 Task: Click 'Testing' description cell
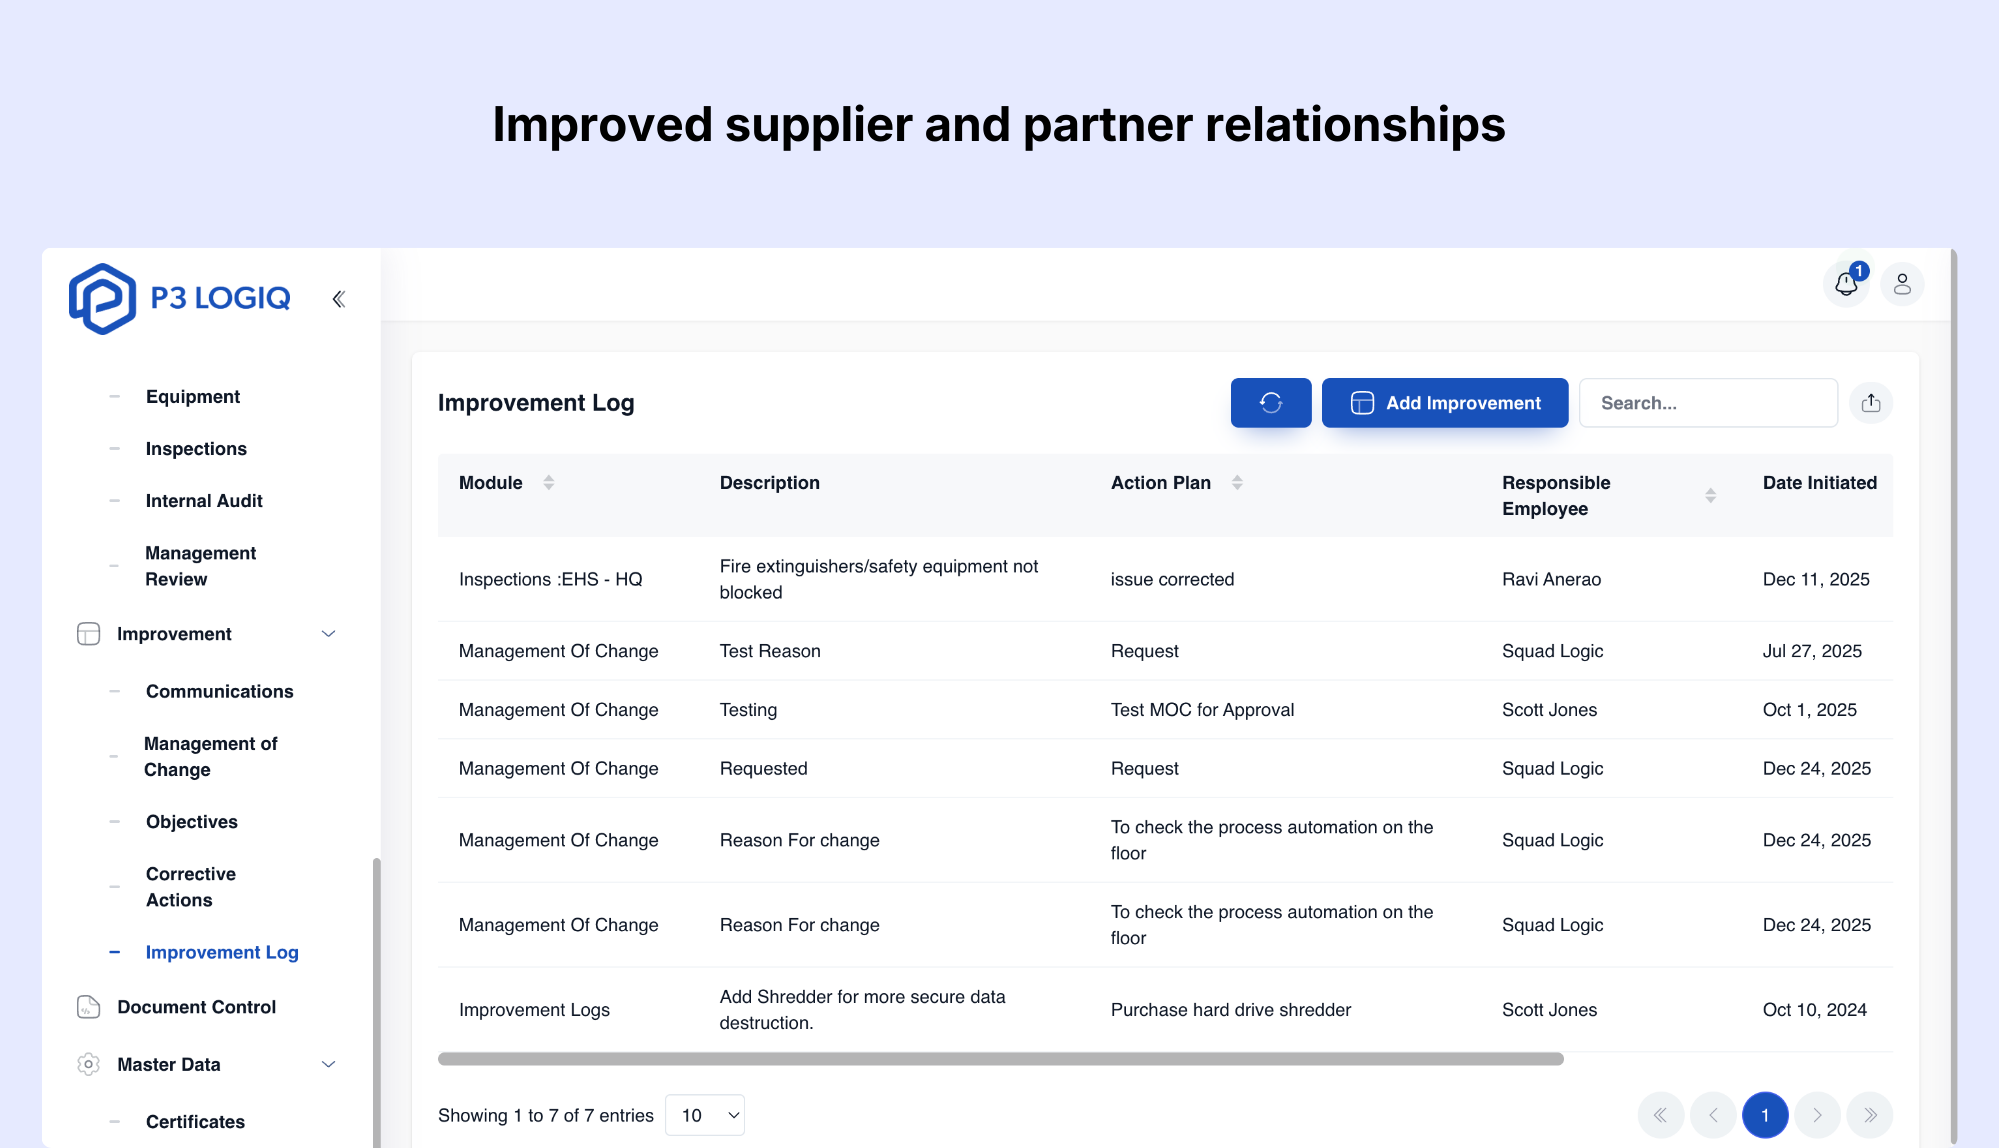(749, 710)
